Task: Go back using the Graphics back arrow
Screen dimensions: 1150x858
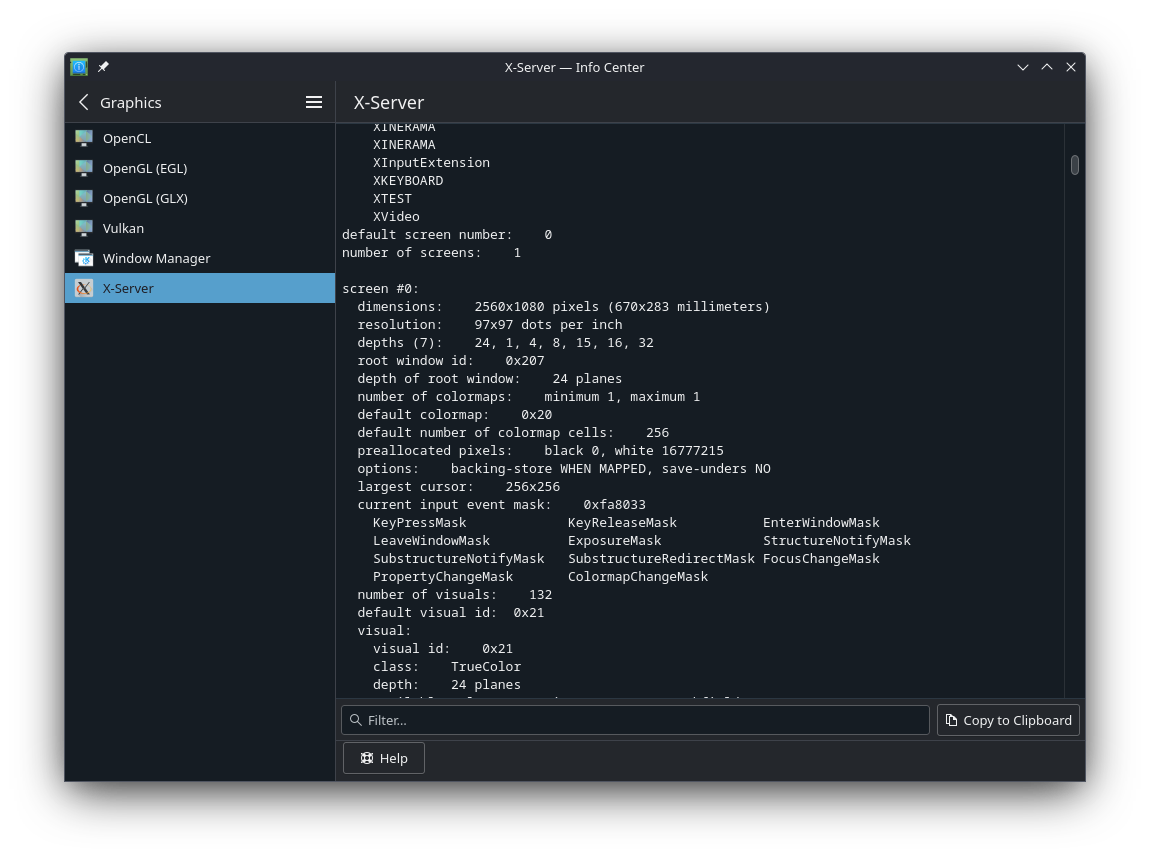Action: (x=84, y=102)
